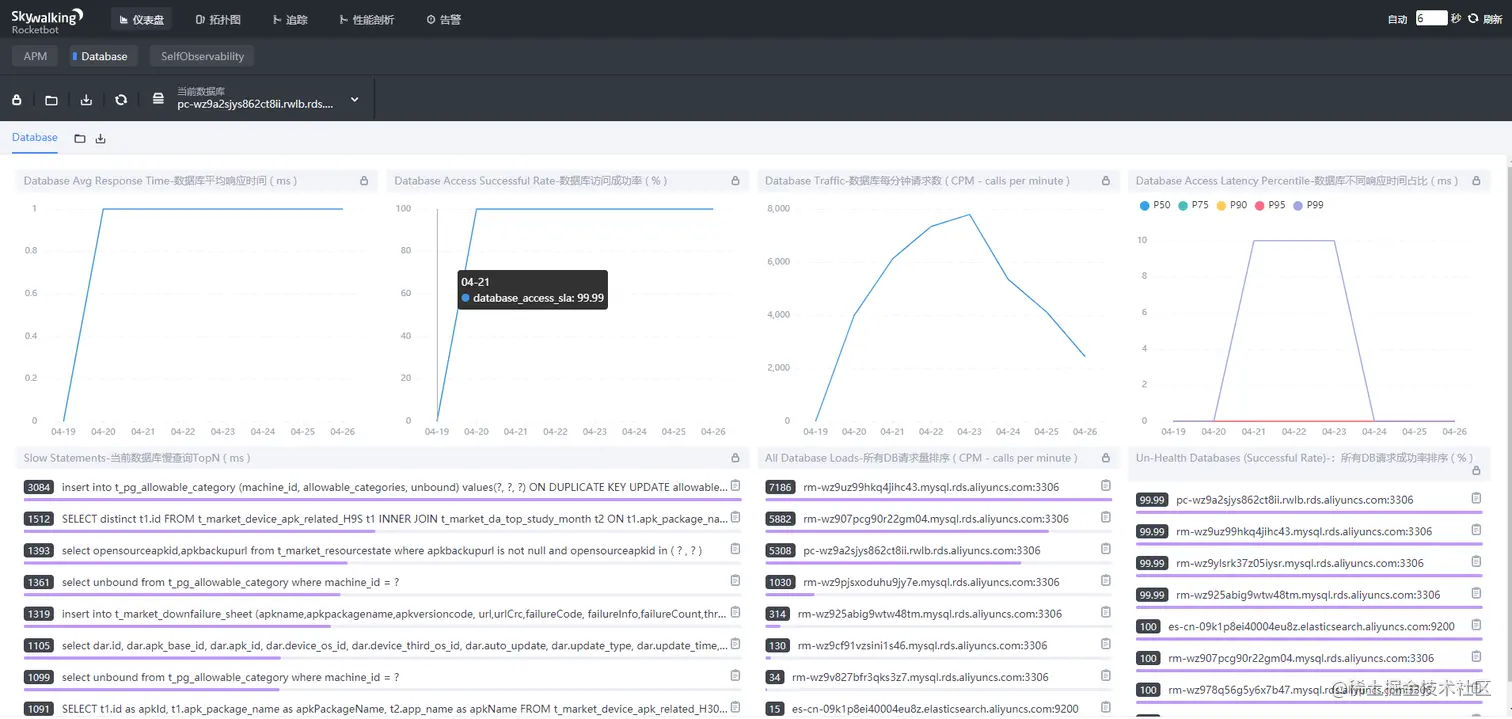Click the insert into t_market_downfailure_sheet statement
The image size is (1512, 719).
(x=394, y=614)
